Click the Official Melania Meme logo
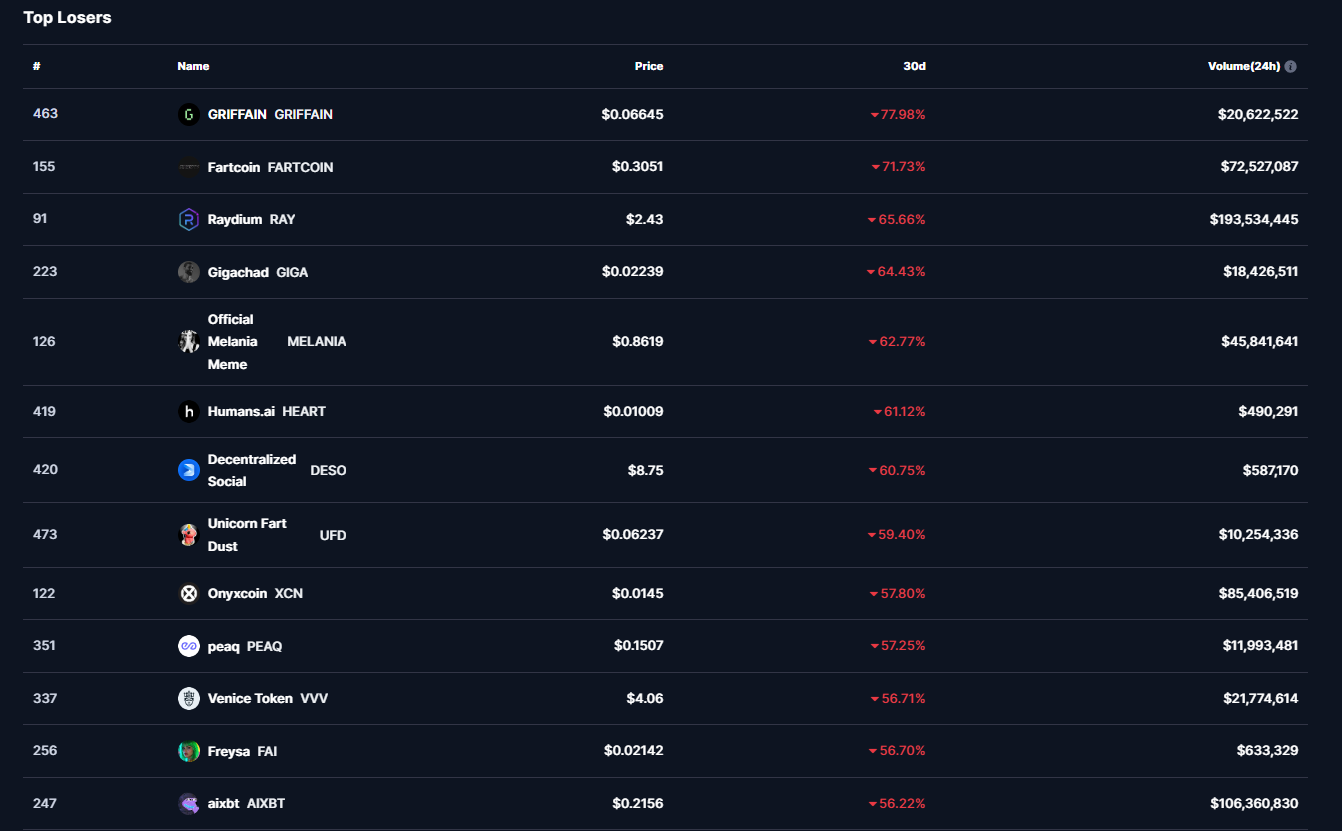The height and width of the screenshot is (831, 1342). tap(188, 342)
